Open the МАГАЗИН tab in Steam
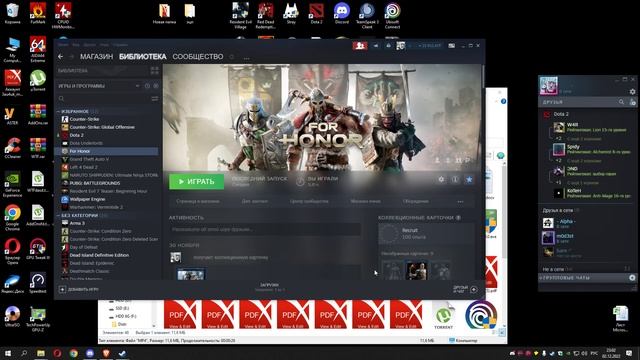Viewport: 640px width, 360px height. pyautogui.click(x=96, y=57)
